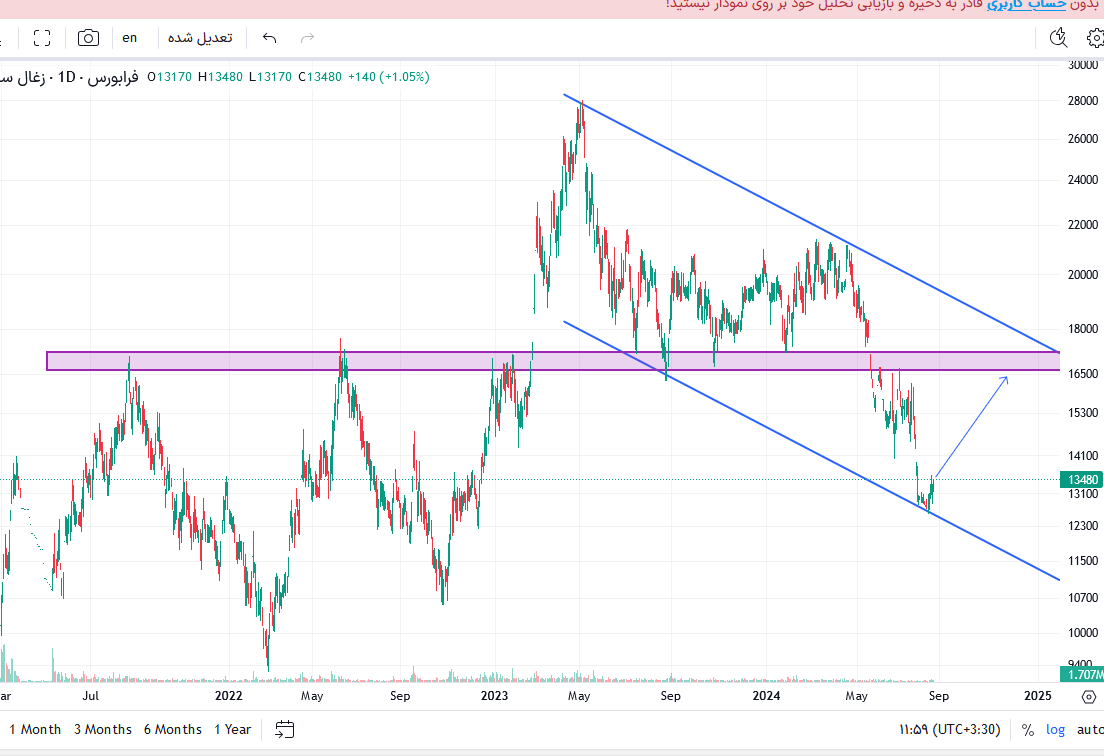The image size is (1104, 756).
Task: Click the greyed redo arrow
Action: pyautogui.click(x=307, y=38)
